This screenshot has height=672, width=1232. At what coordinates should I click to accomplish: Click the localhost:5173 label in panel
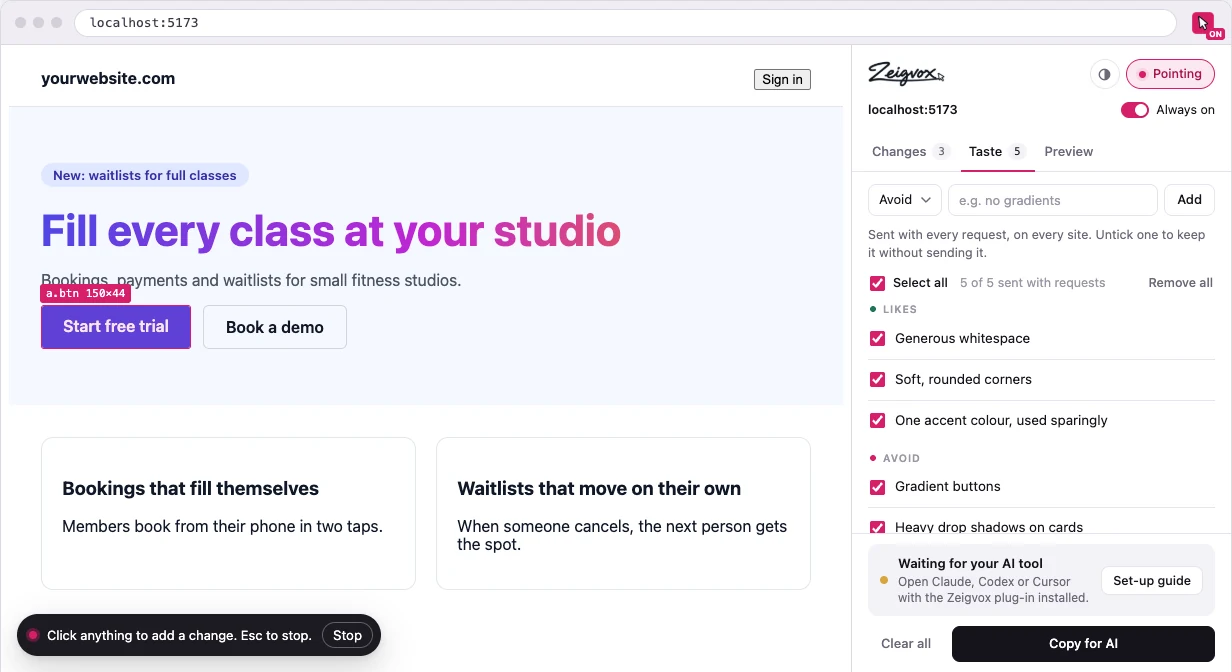point(913,110)
